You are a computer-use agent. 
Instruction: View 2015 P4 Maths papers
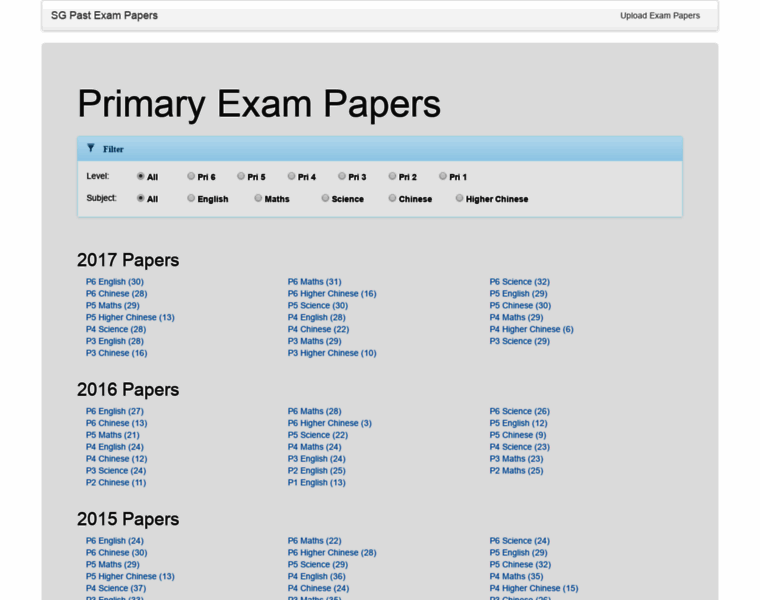[x=516, y=576]
